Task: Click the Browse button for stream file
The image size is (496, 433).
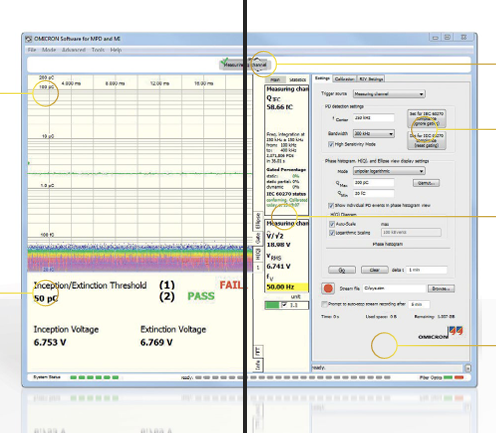Action: pos(441,289)
